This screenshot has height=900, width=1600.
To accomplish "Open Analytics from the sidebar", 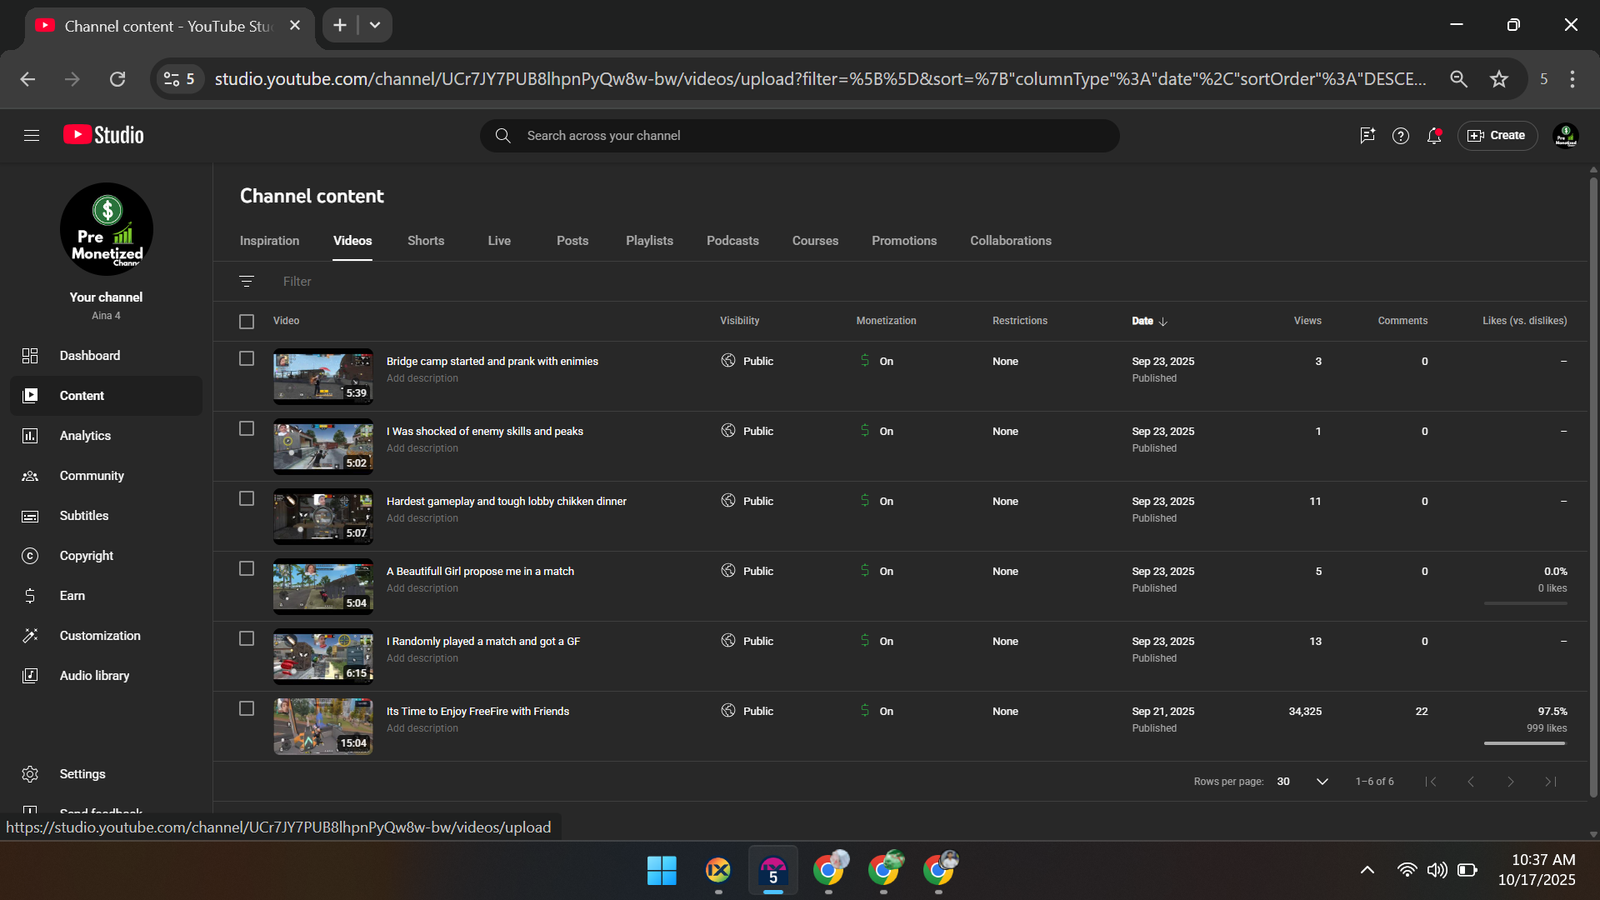I will (x=85, y=436).
